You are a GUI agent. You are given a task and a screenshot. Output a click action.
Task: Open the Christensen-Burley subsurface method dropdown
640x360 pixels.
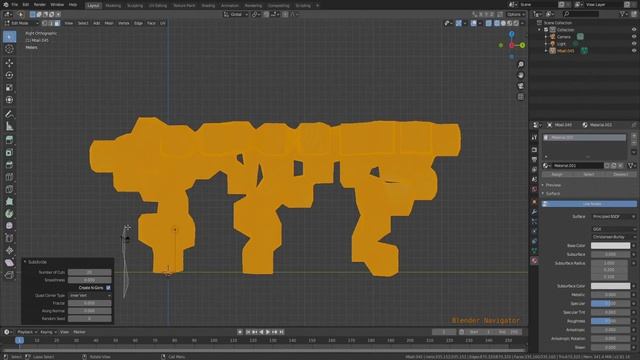pyautogui.click(x=613, y=237)
